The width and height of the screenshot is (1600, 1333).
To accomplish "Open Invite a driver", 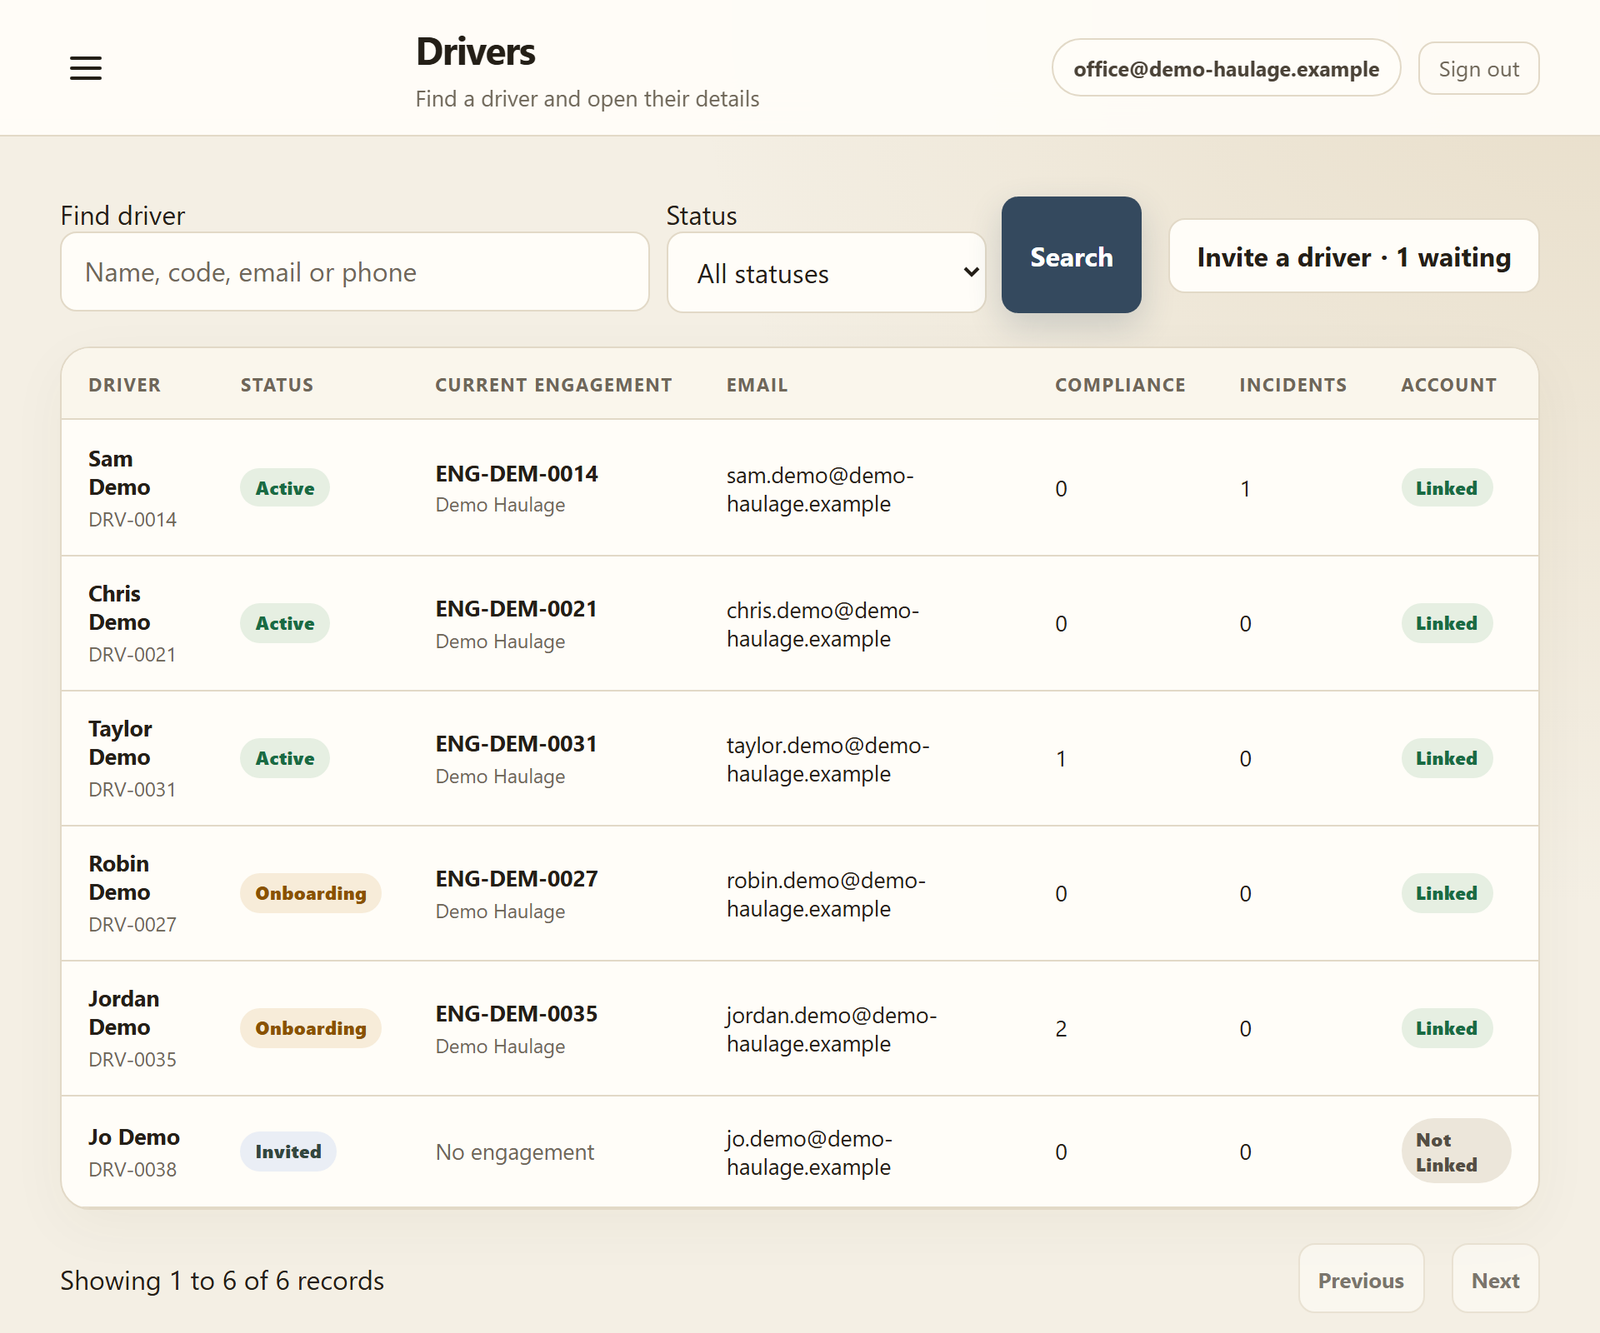I will click(1353, 257).
